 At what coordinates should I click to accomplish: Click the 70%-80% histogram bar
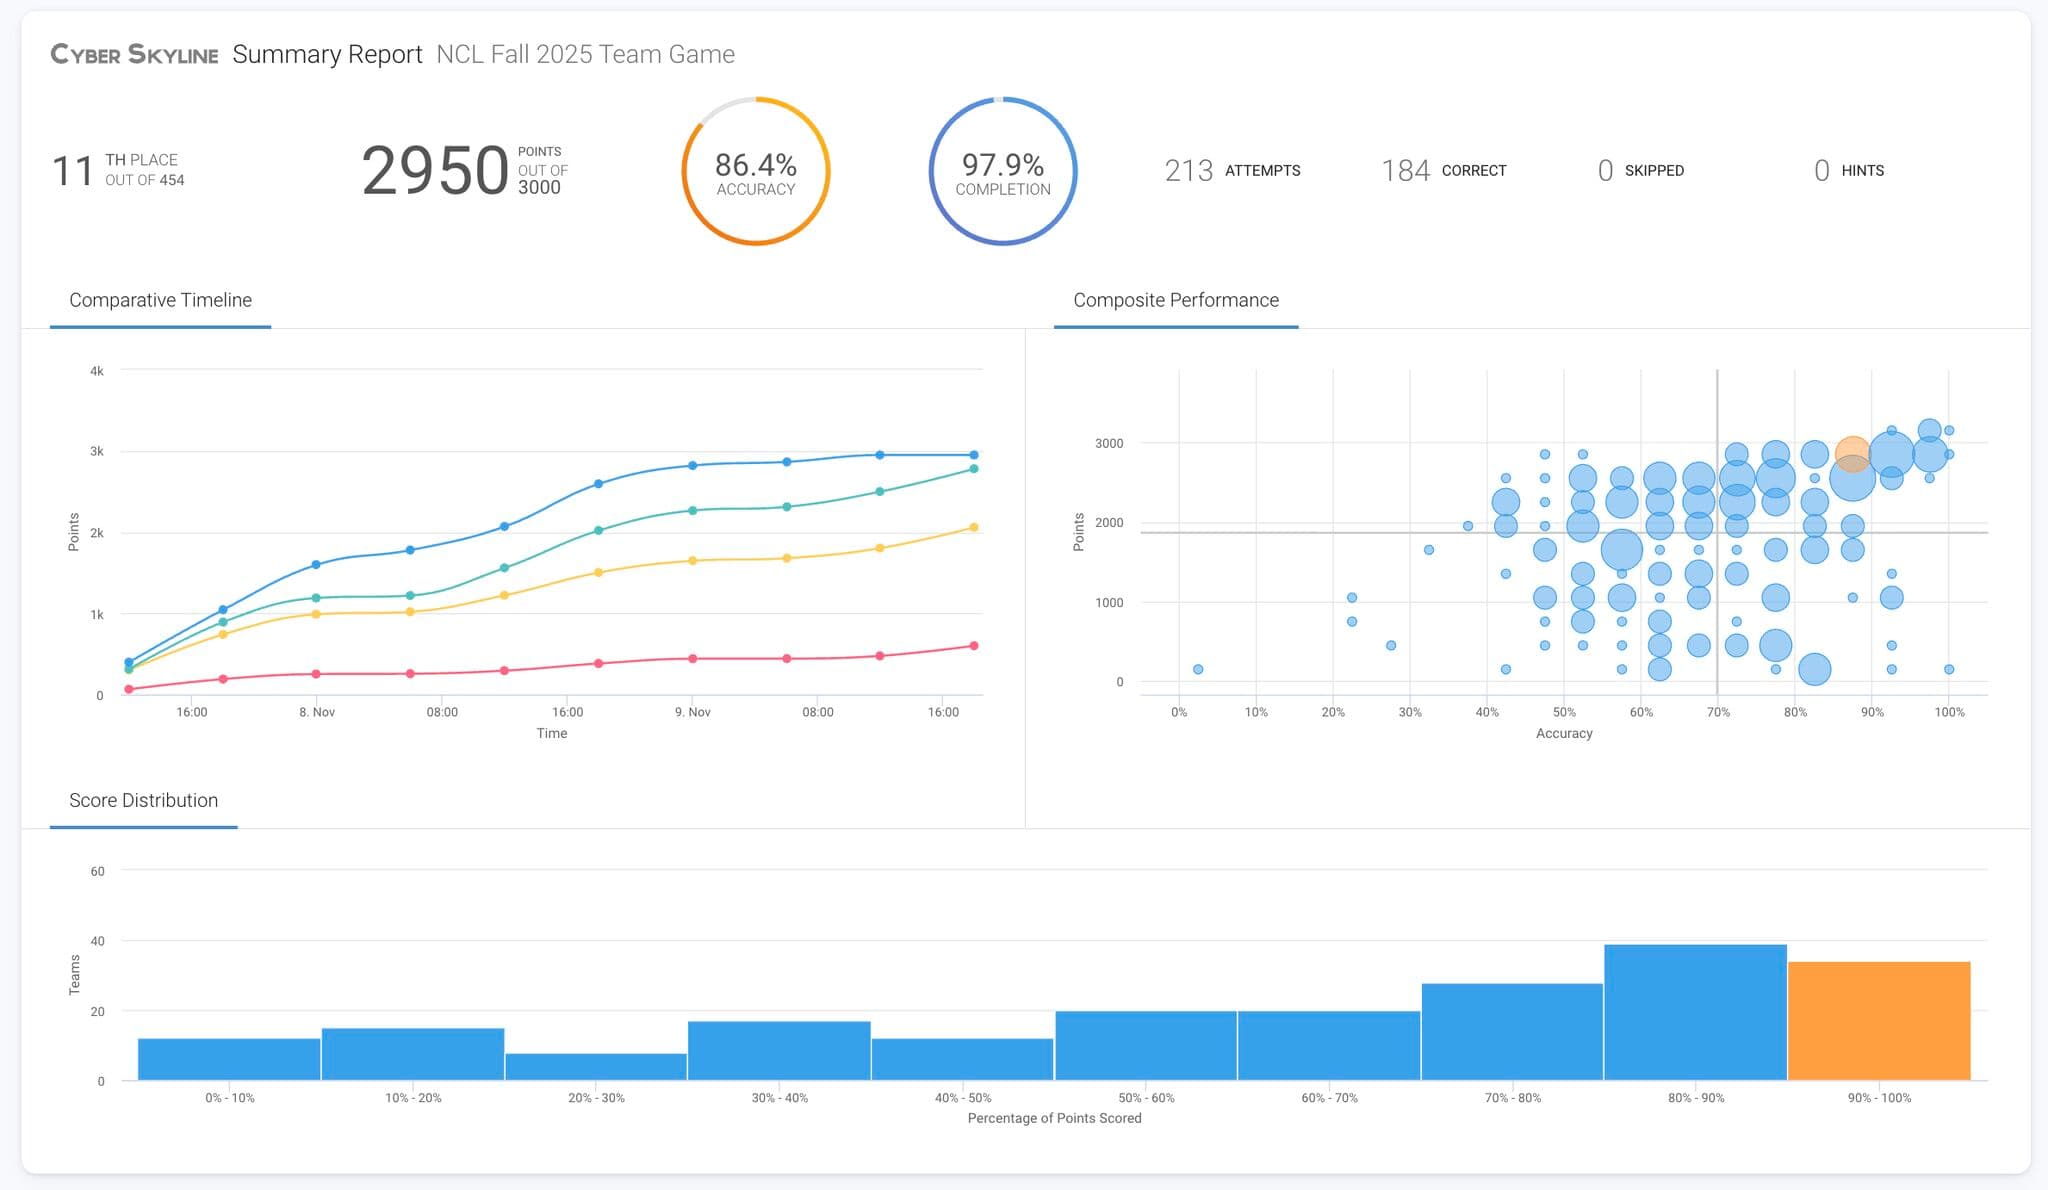(x=1511, y=1032)
